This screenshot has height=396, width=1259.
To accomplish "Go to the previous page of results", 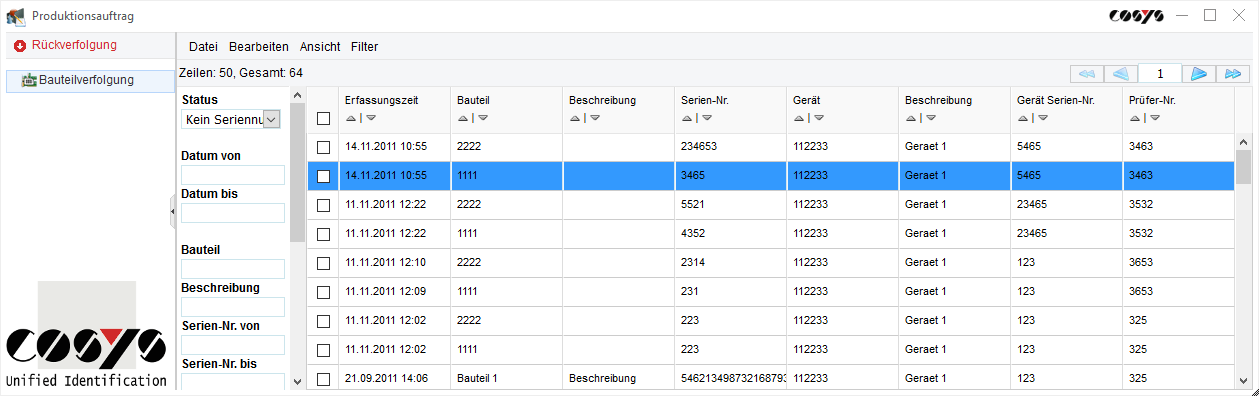I will click(1121, 74).
